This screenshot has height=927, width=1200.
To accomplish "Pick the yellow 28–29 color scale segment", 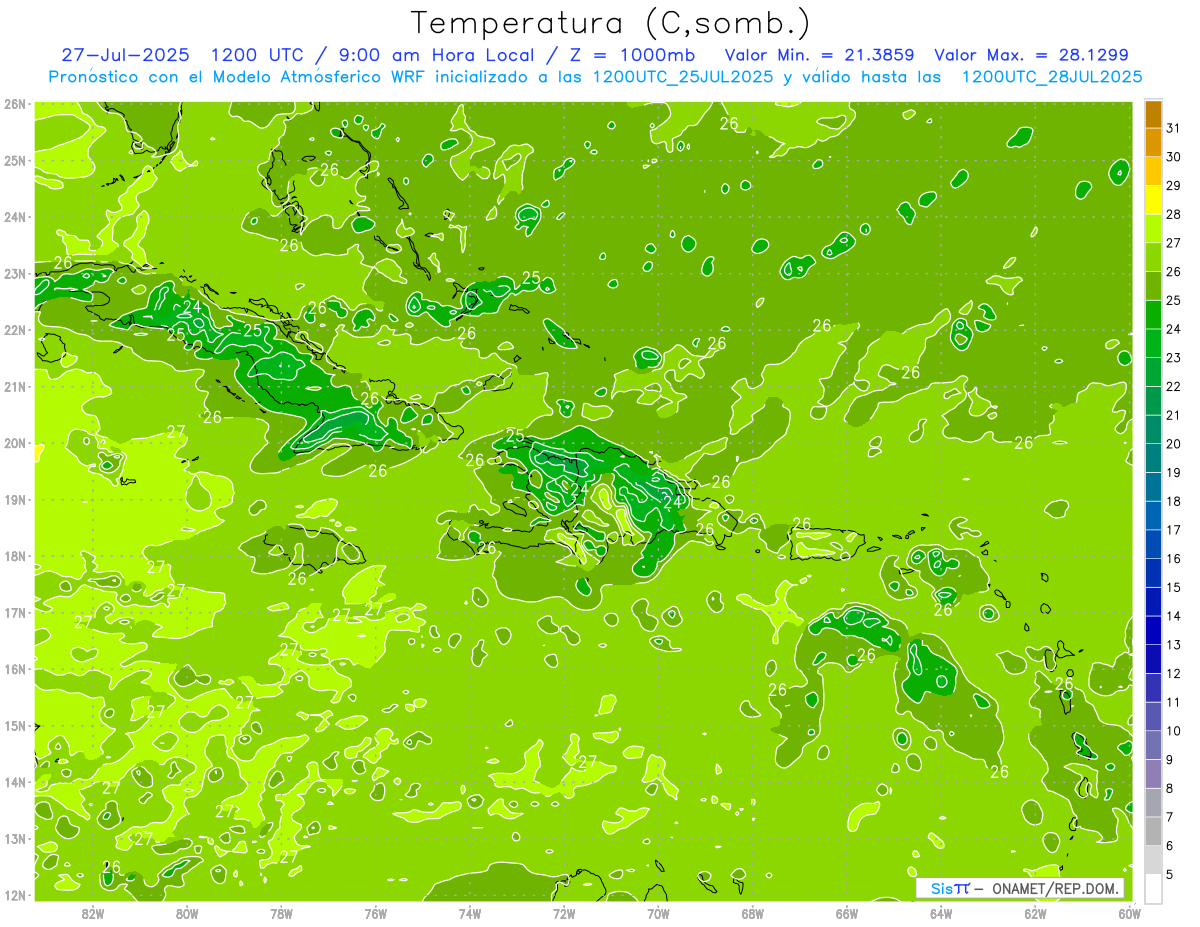I will click(x=1153, y=200).
